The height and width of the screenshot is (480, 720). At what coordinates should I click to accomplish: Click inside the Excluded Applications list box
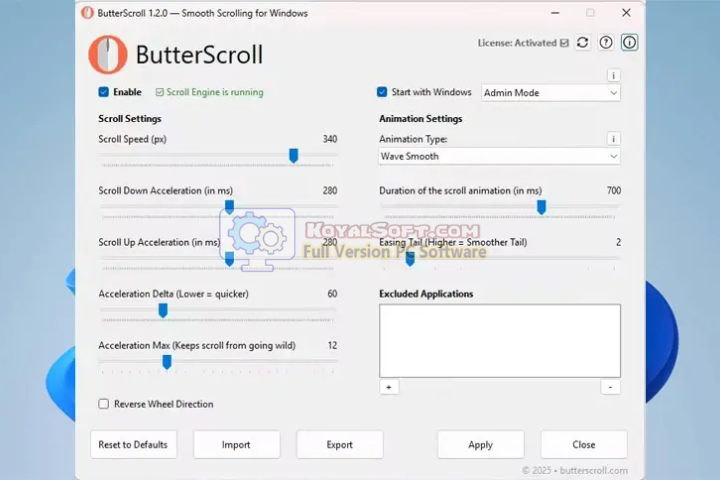click(500, 341)
